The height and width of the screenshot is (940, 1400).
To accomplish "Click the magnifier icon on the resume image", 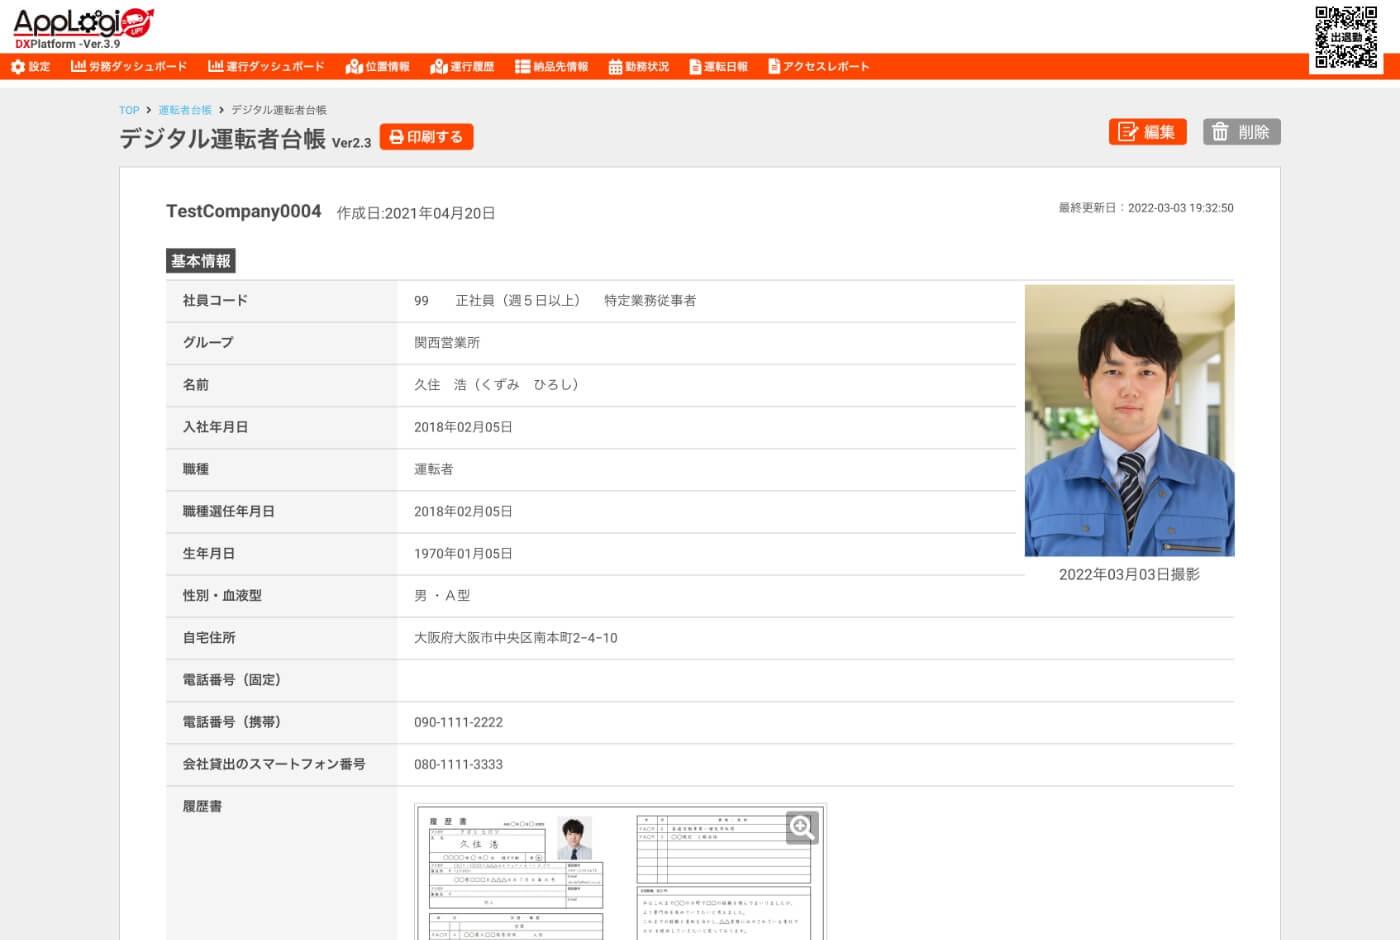I will 802,827.
